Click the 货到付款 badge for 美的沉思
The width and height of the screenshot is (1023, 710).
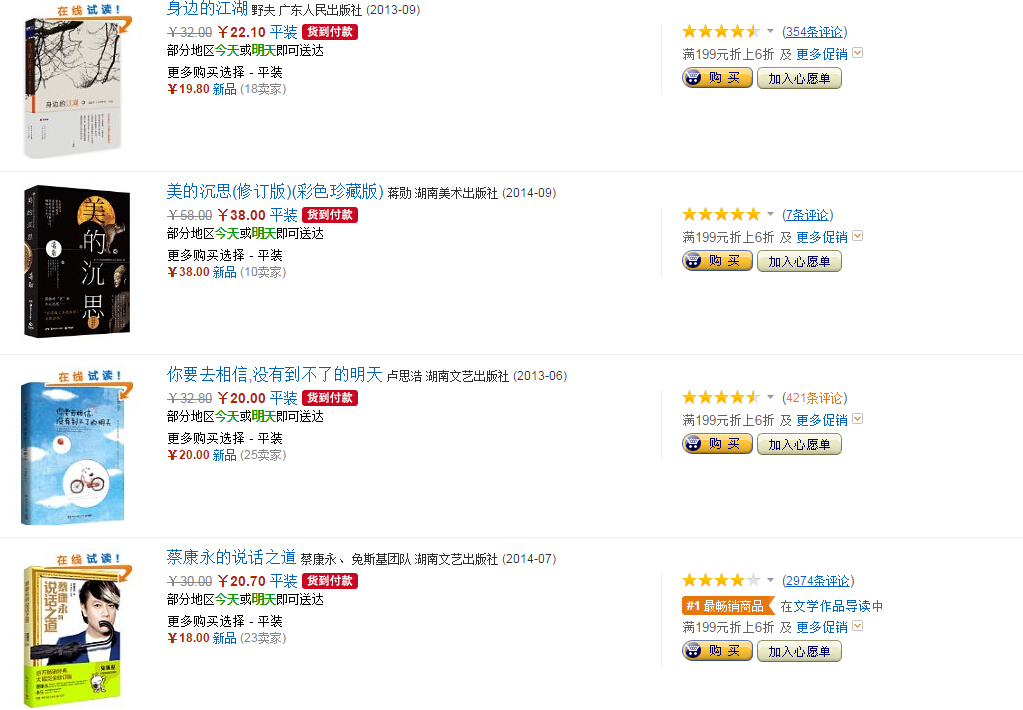[x=330, y=215]
